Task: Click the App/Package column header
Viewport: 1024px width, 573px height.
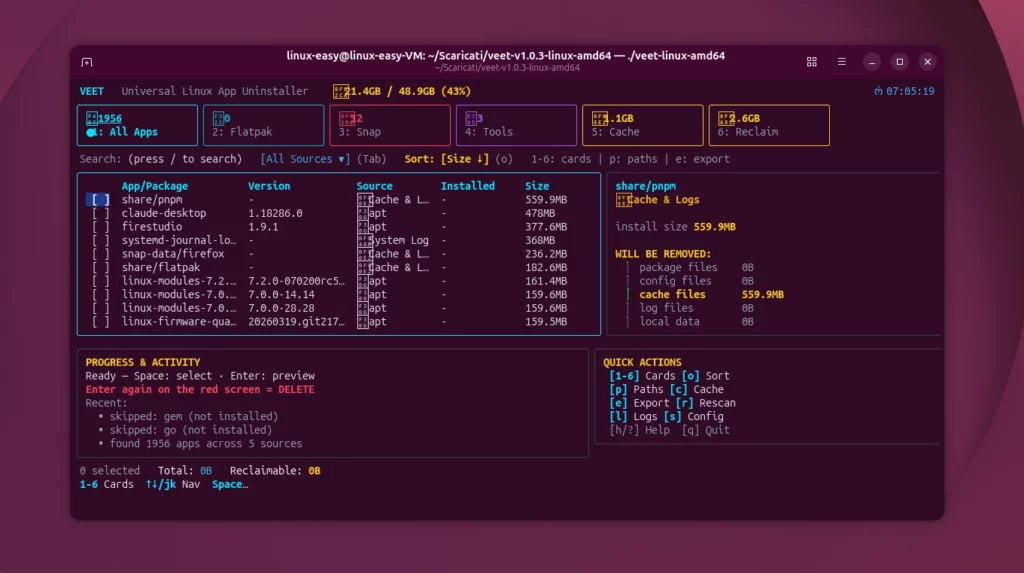Action: point(154,186)
